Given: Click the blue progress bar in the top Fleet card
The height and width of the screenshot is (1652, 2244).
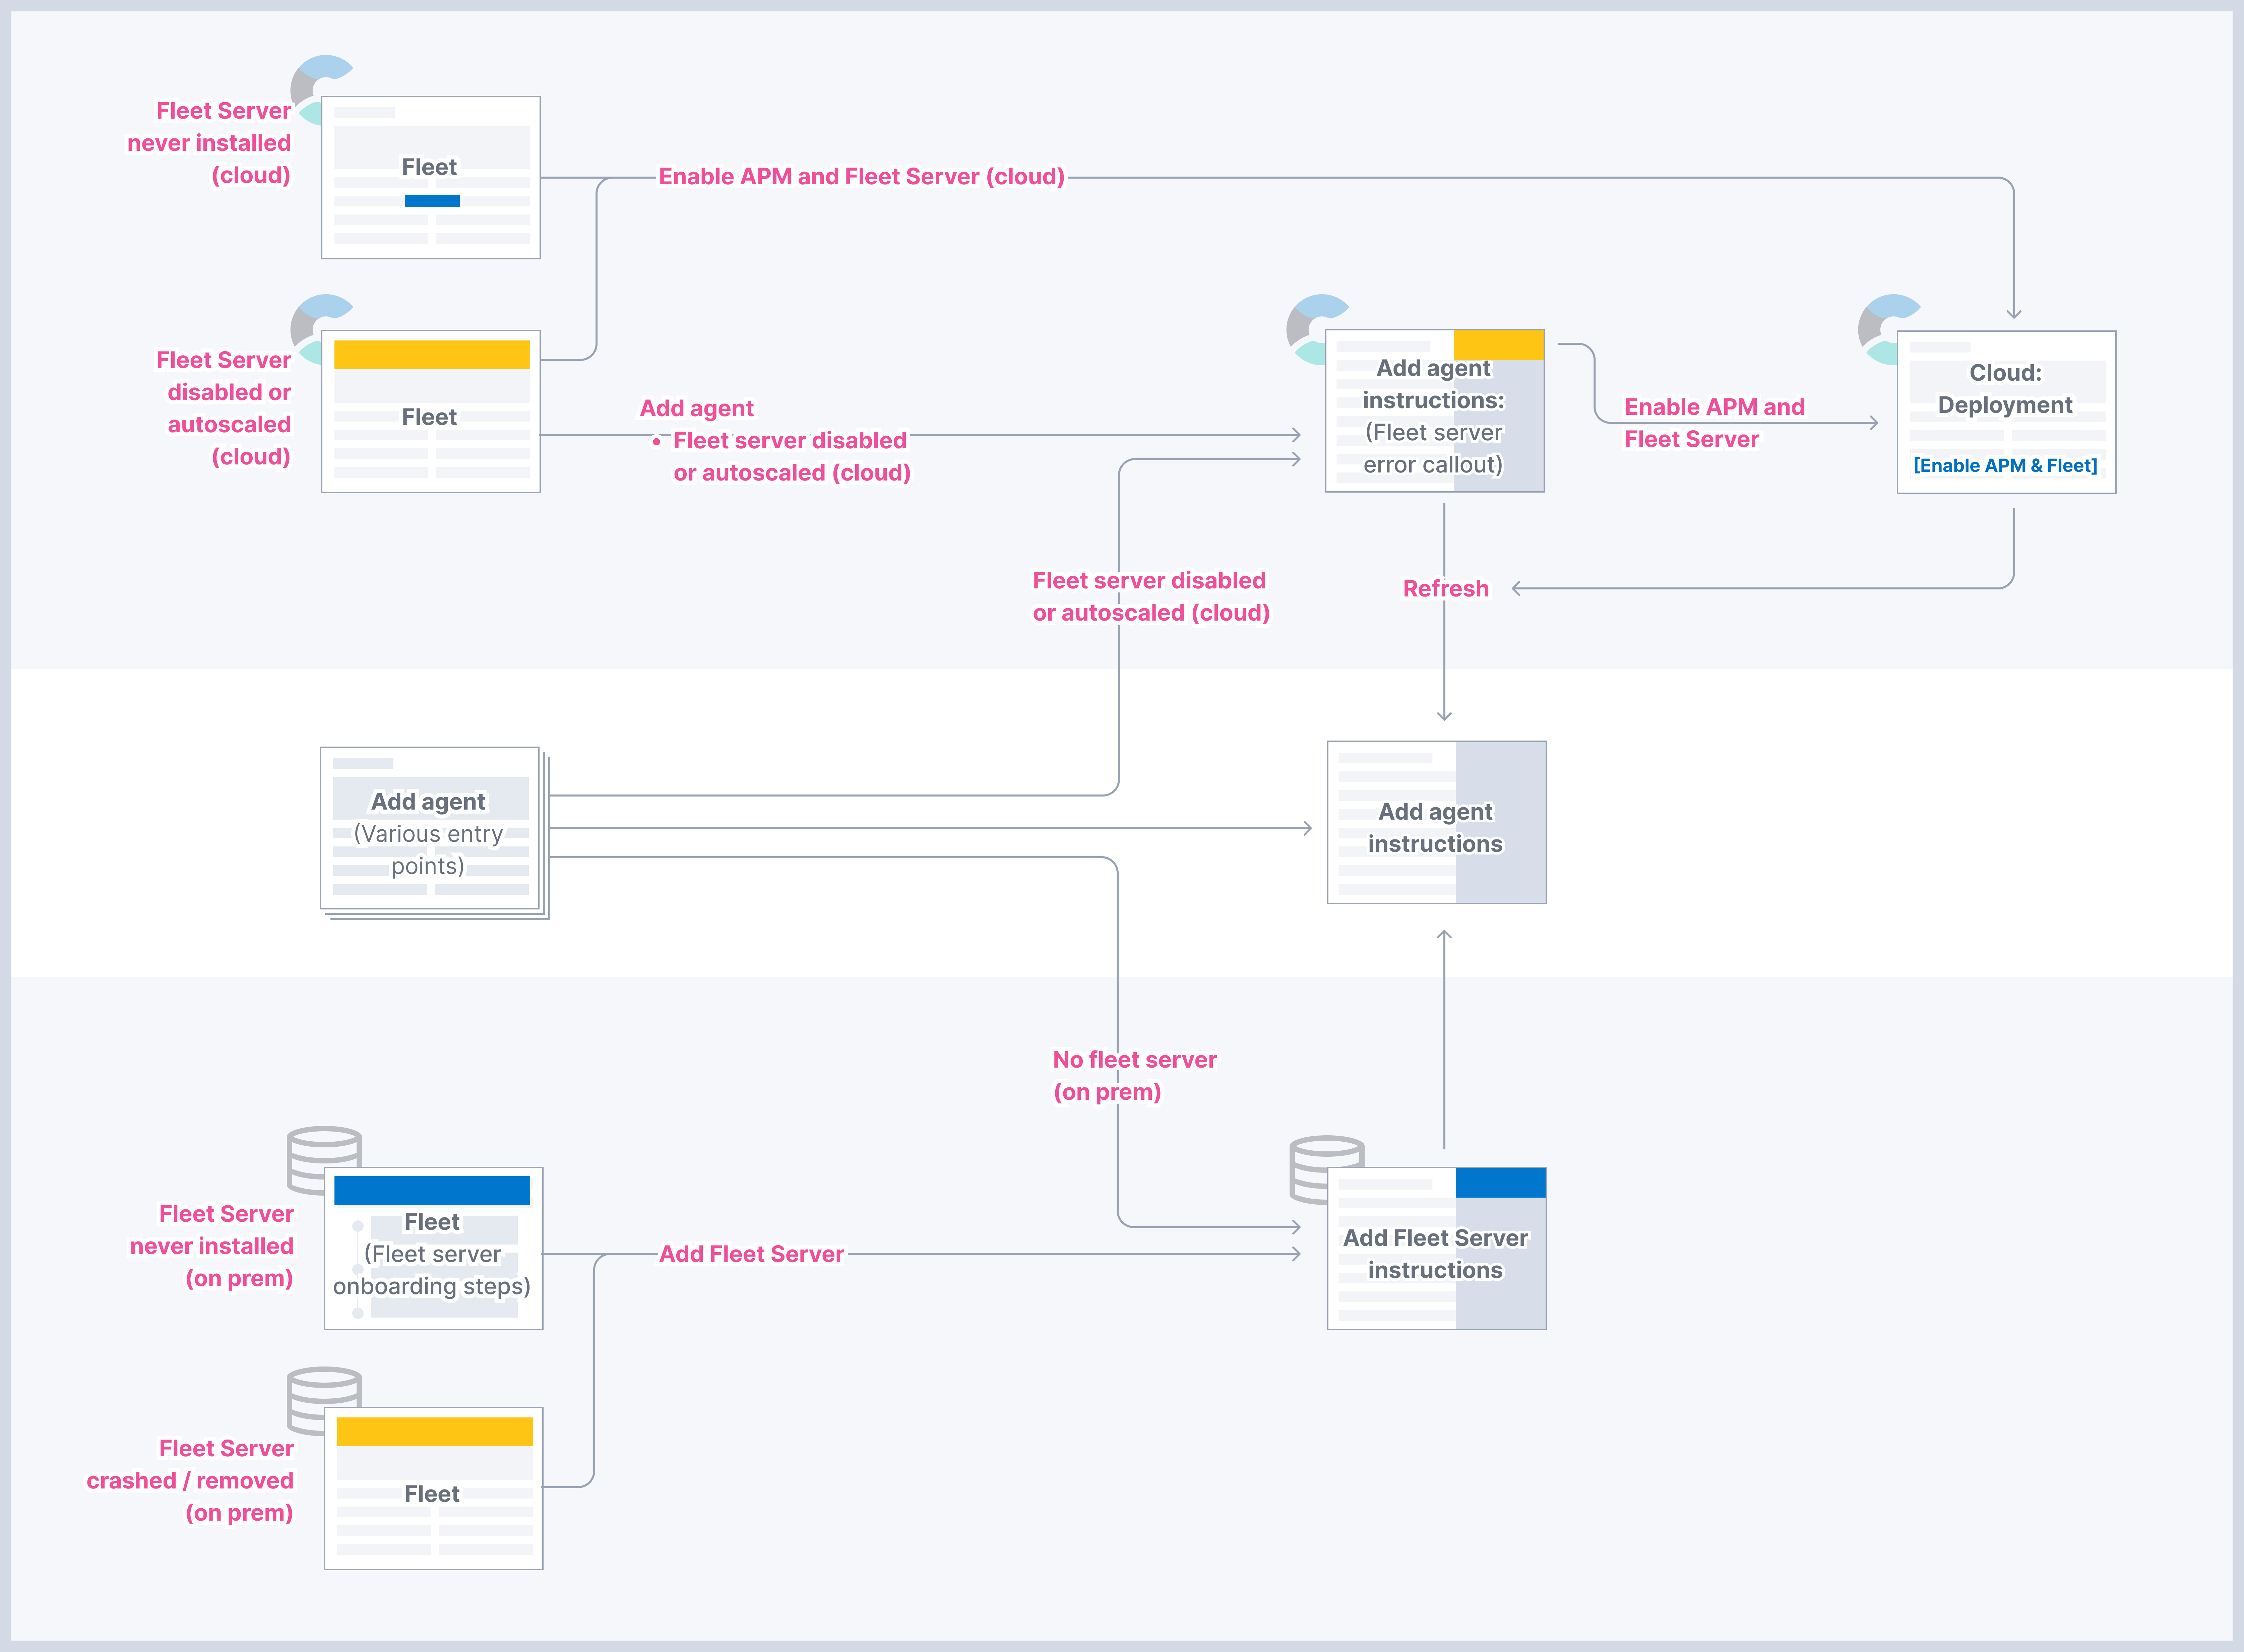Looking at the screenshot, I should pos(432,201).
